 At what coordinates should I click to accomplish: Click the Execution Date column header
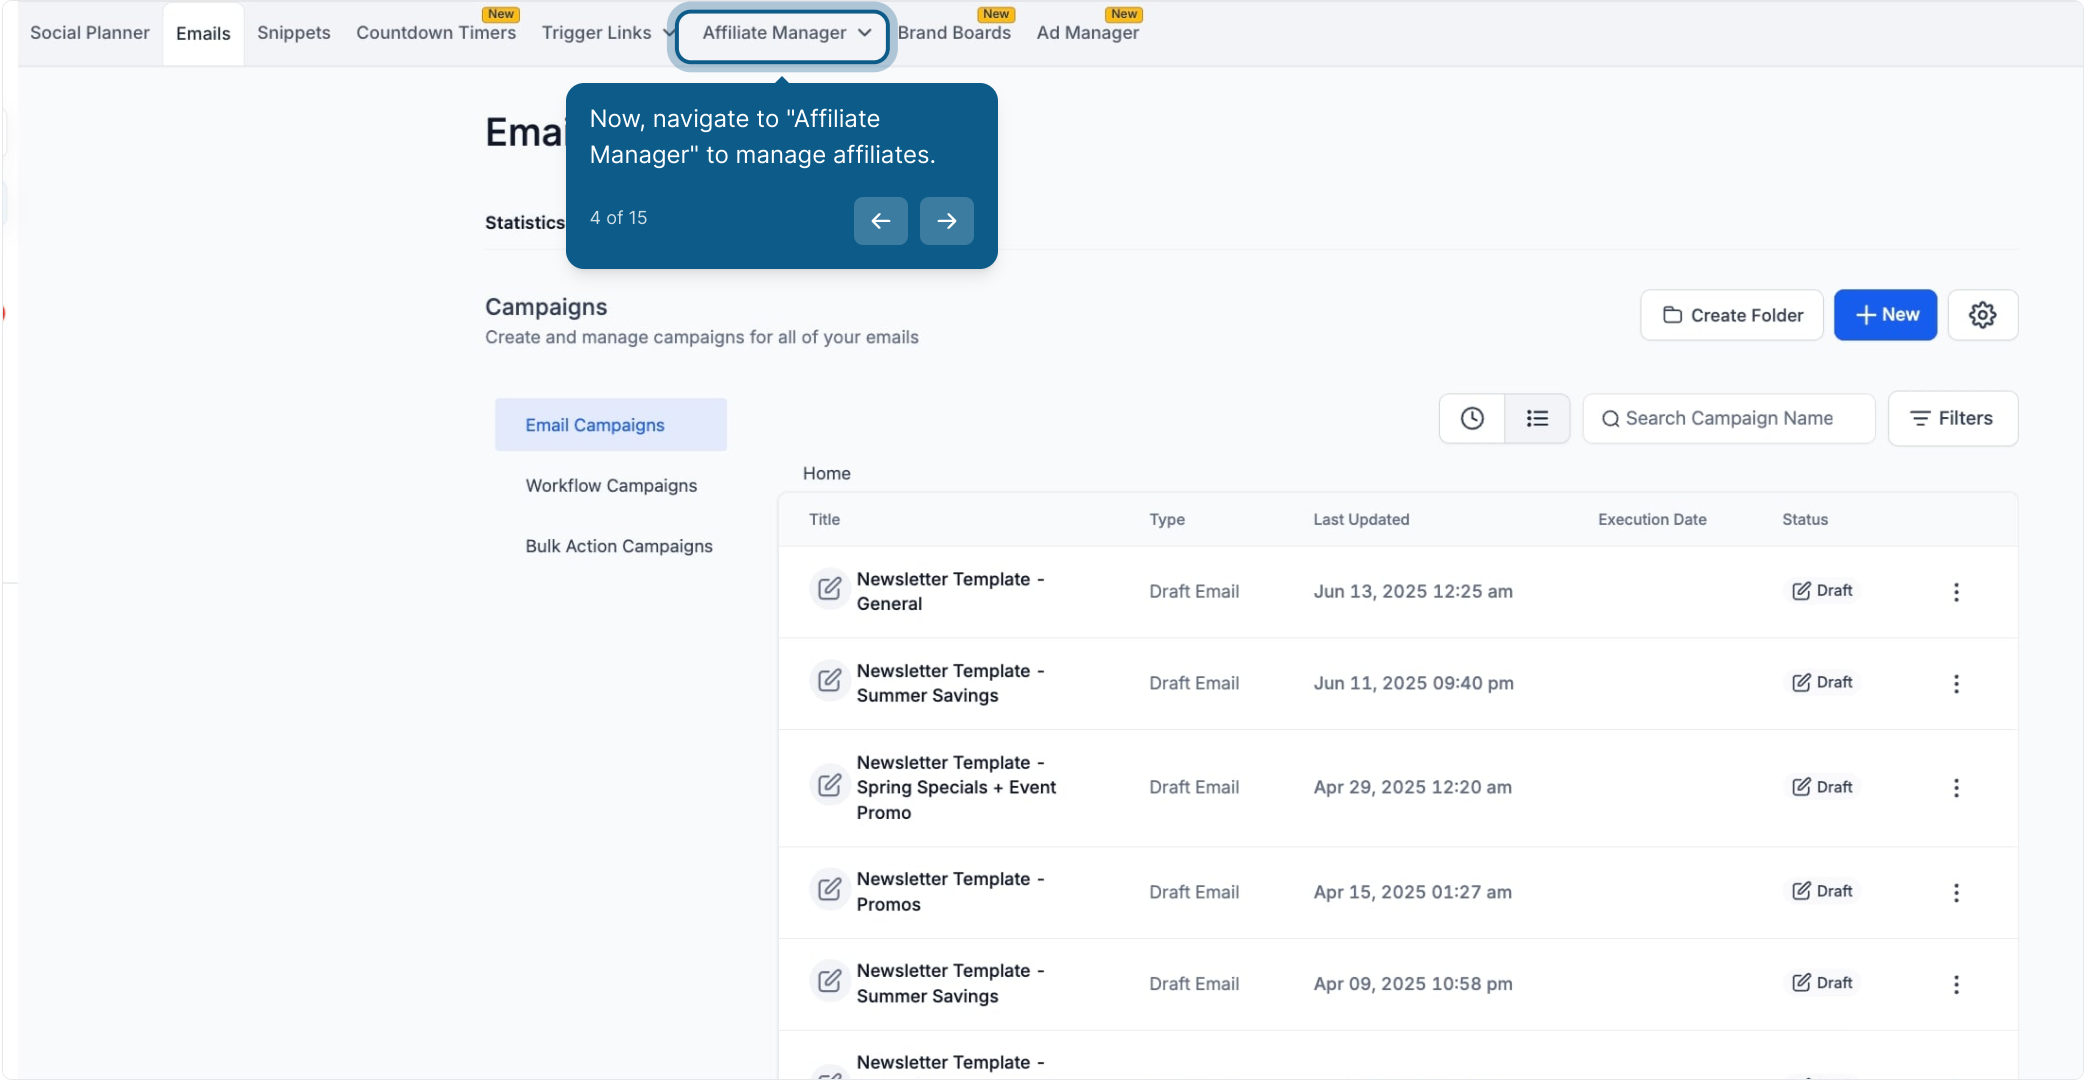pos(1652,520)
